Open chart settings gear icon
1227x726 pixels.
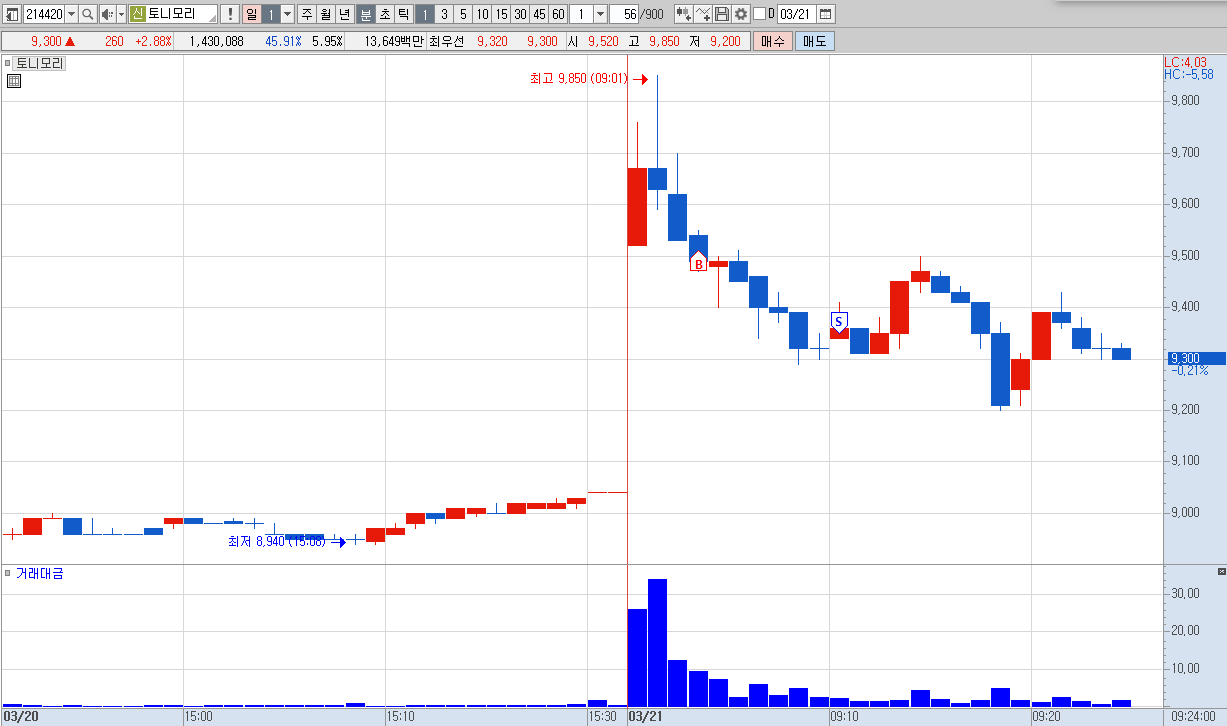pyautogui.click(x=741, y=14)
